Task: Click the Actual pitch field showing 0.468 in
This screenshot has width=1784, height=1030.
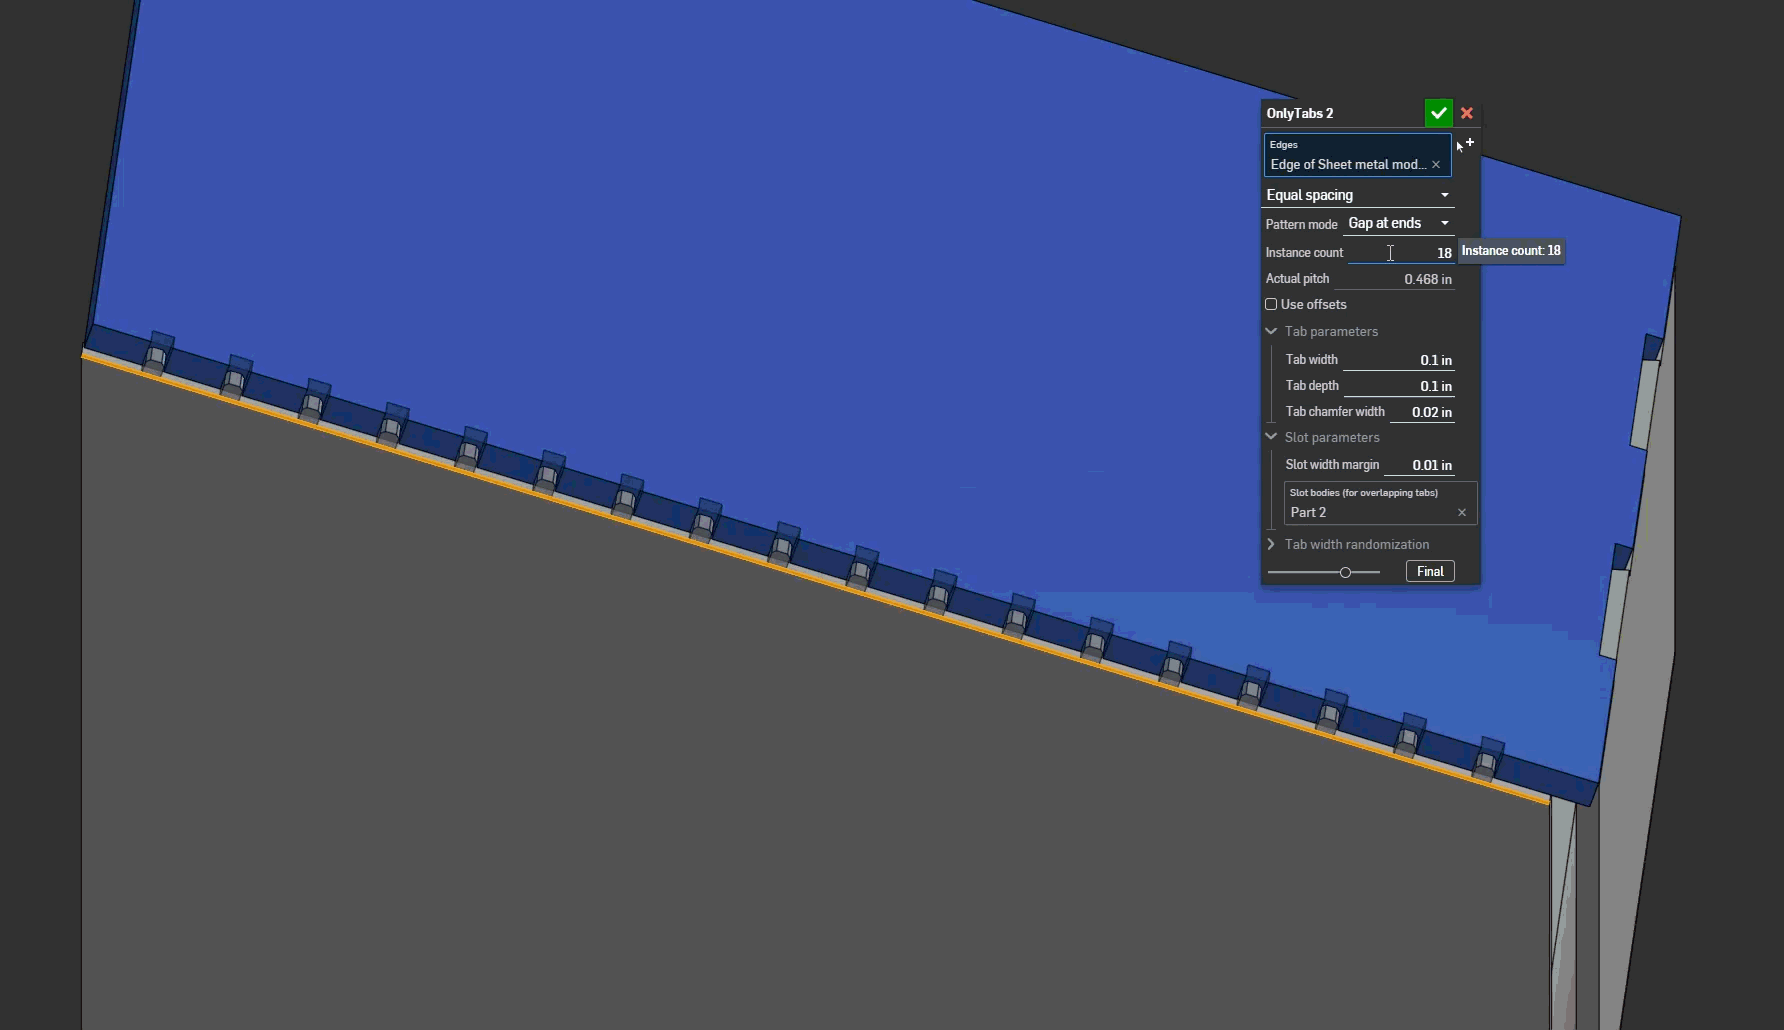Action: coord(1425,279)
